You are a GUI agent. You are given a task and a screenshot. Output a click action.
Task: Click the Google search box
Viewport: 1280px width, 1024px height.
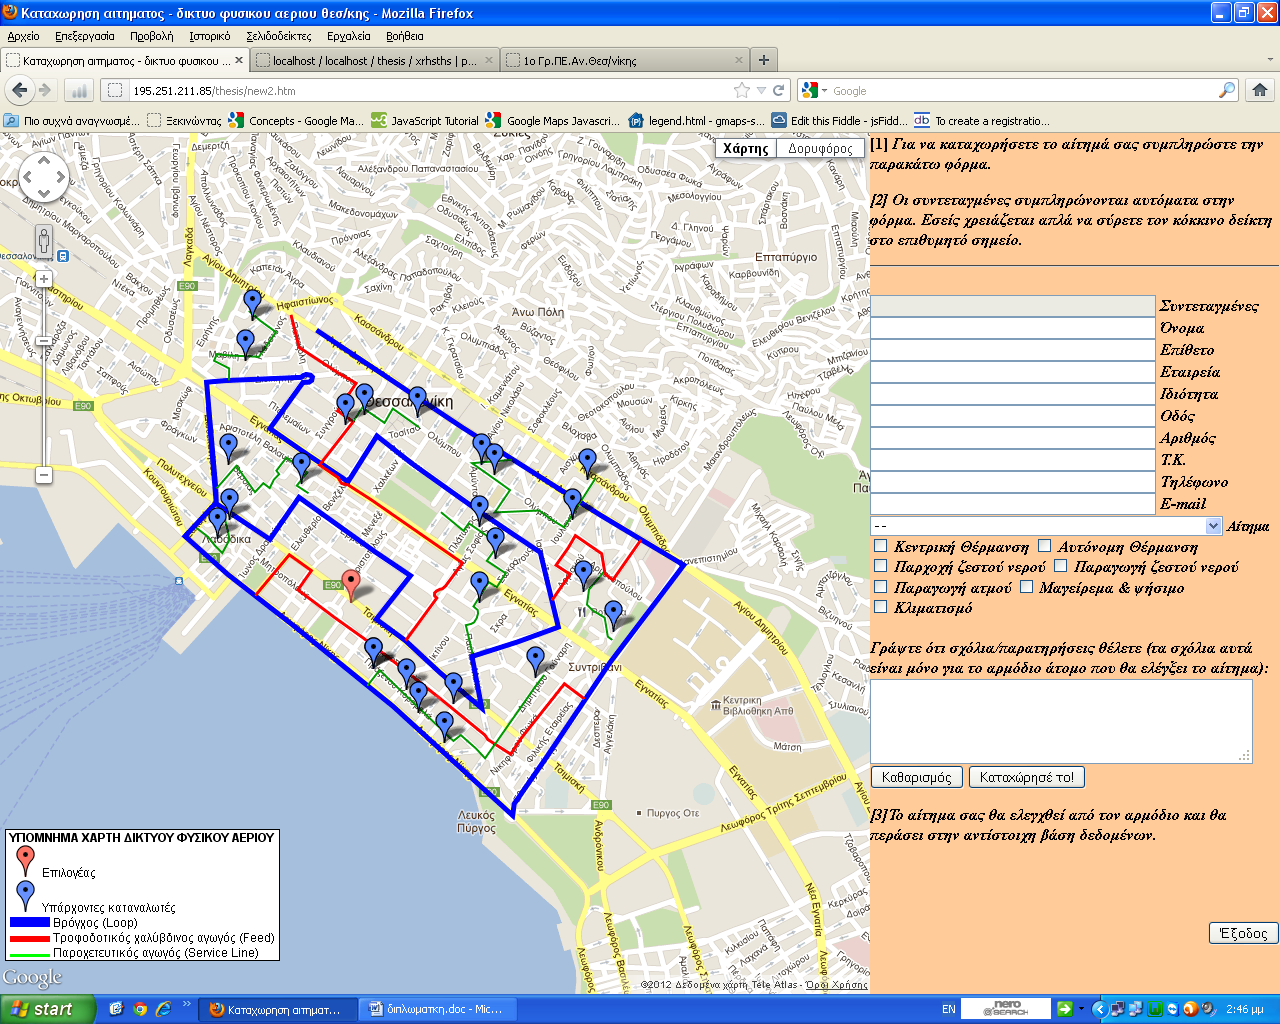pyautogui.click(x=1022, y=90)
